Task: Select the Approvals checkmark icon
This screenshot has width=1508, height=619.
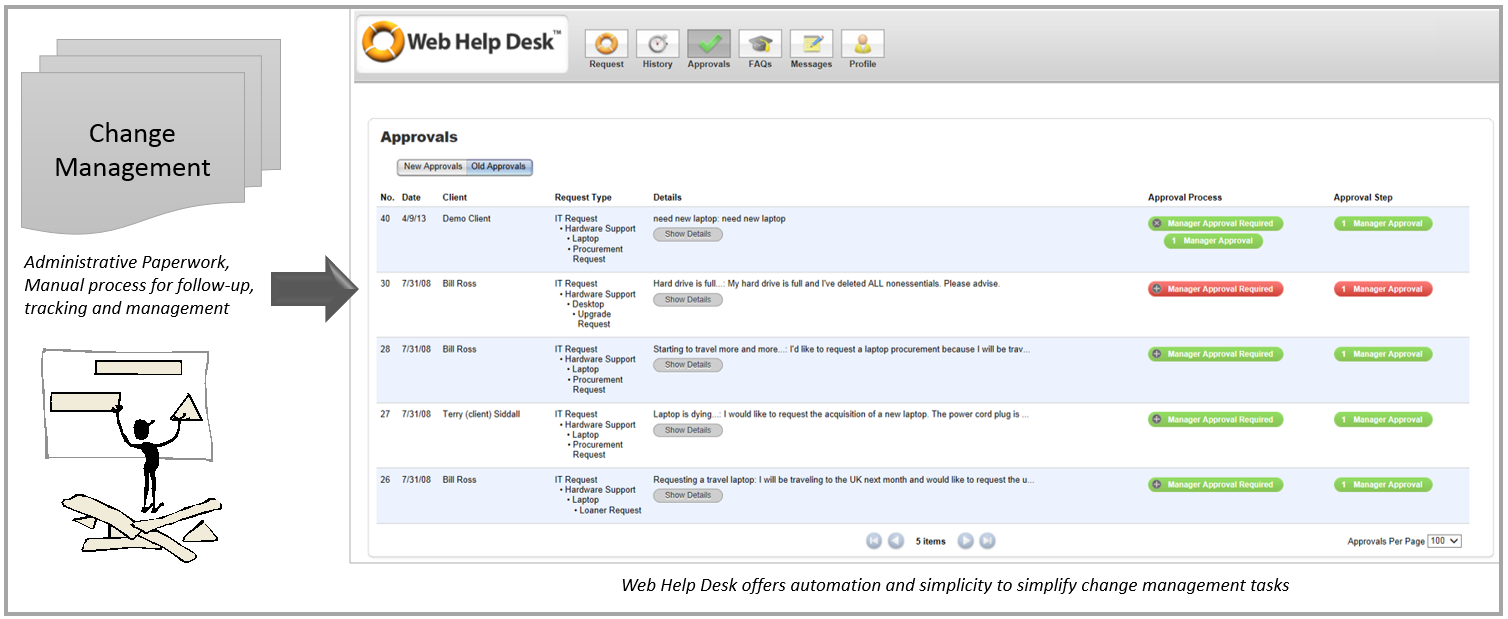Action: pos(709,44)
